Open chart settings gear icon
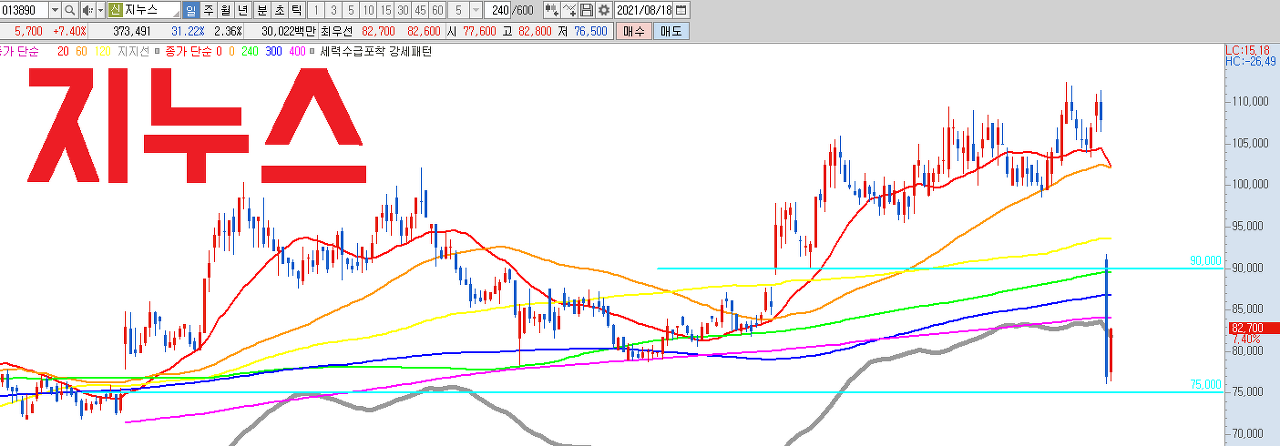The height and width of the screenshot is (446, 1280). tap(603, 10)
